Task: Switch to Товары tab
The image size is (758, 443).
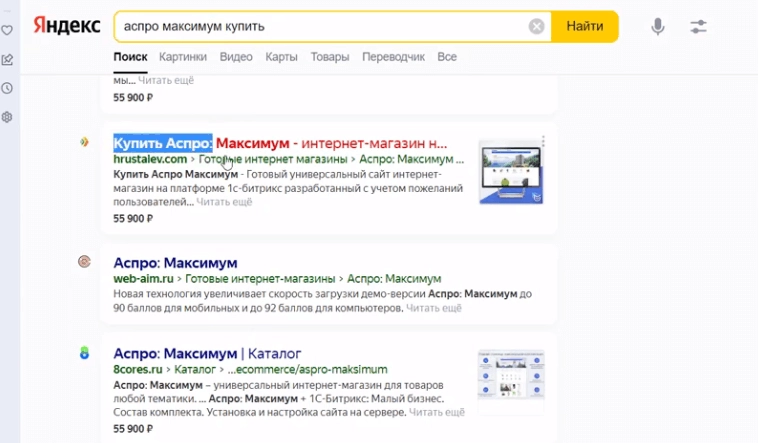Action: (330, 57)
